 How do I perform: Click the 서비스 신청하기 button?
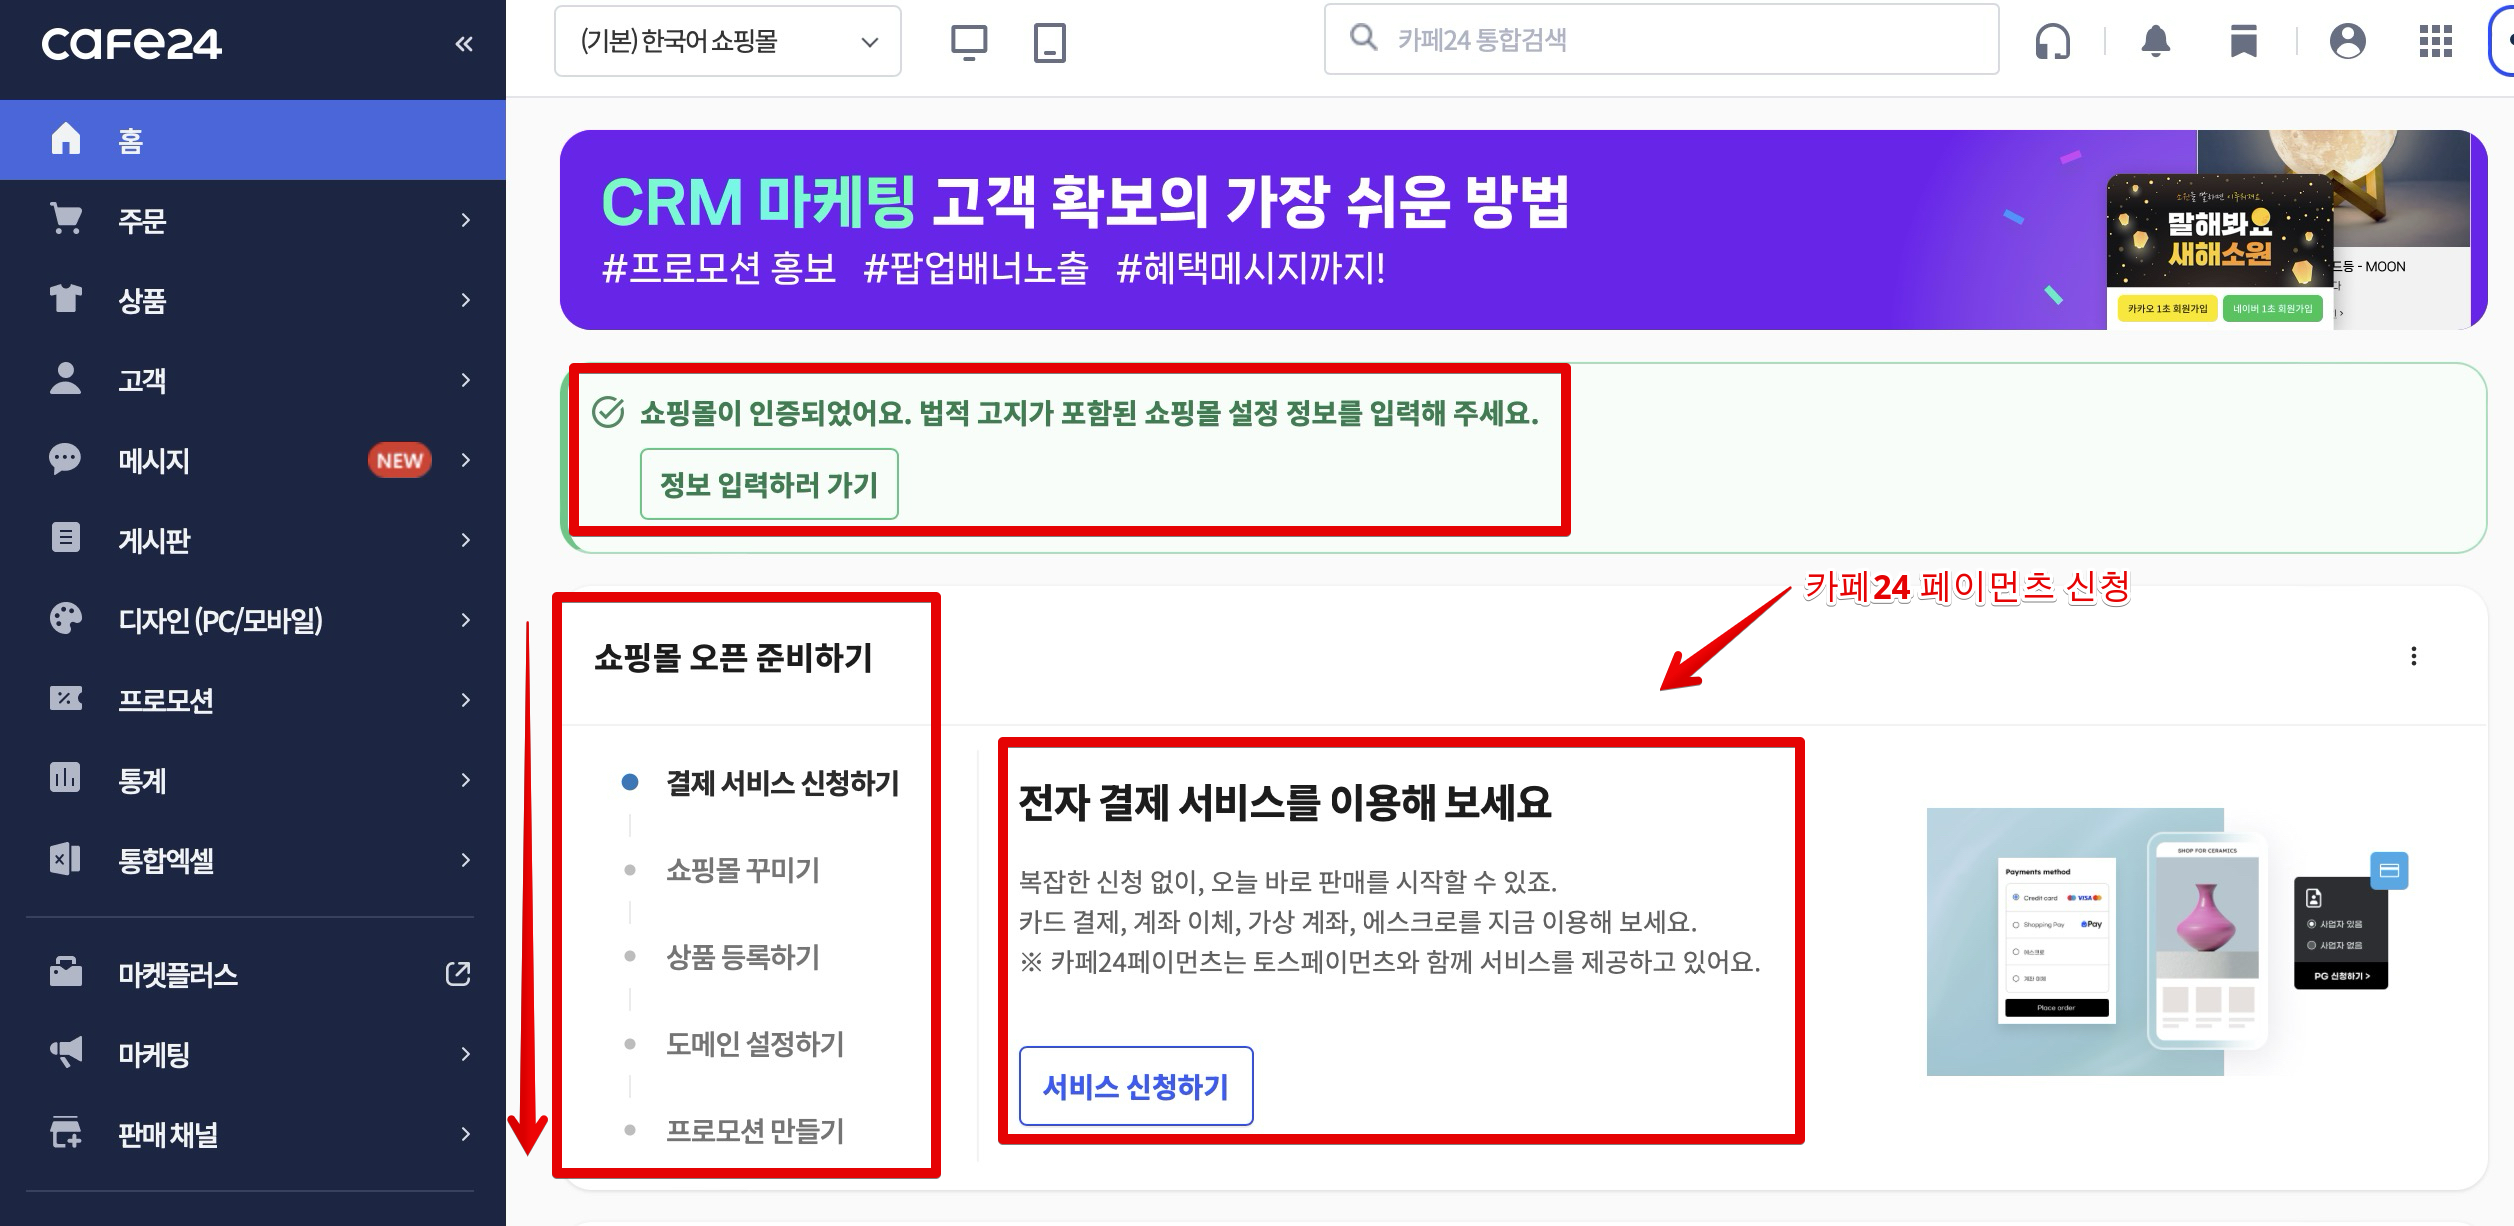tap(1135, 1086)
